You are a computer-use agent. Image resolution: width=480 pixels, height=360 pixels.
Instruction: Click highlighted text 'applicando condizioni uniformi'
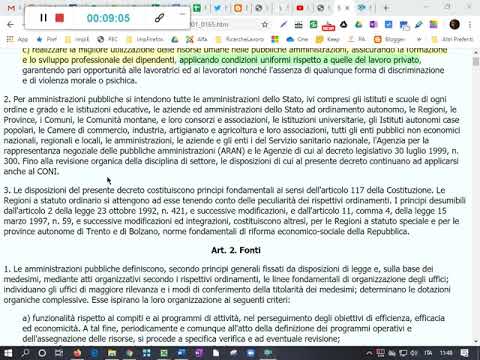pos(235,60)
